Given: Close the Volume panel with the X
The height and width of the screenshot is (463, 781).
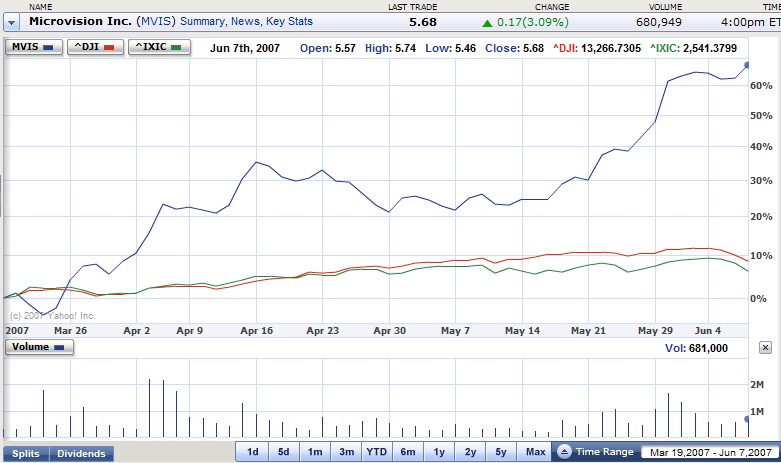Looking at the screenshot, I should pyautogui.click(x=765, y=347).
